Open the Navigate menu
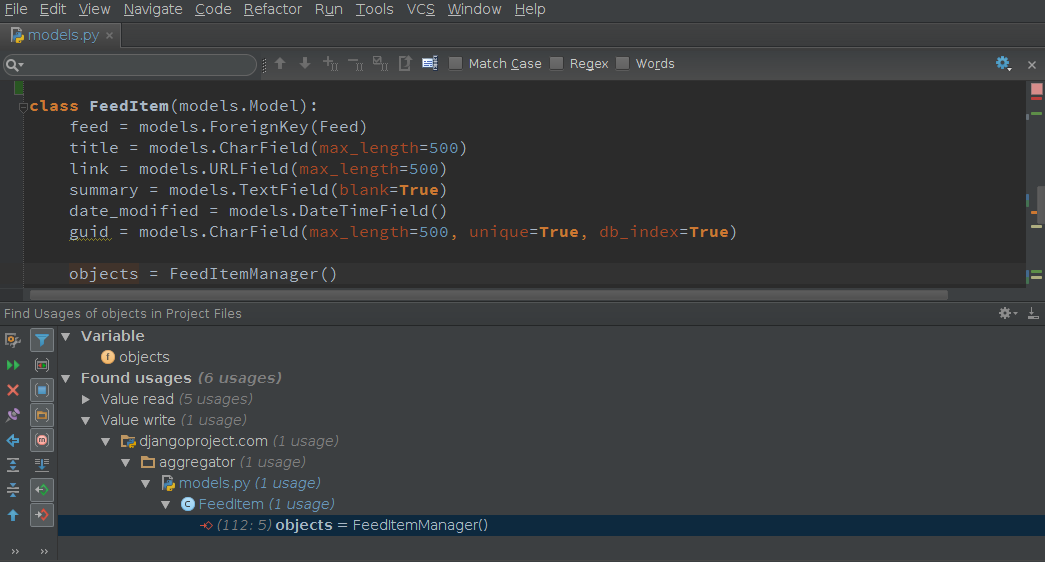 click(153, 9)
